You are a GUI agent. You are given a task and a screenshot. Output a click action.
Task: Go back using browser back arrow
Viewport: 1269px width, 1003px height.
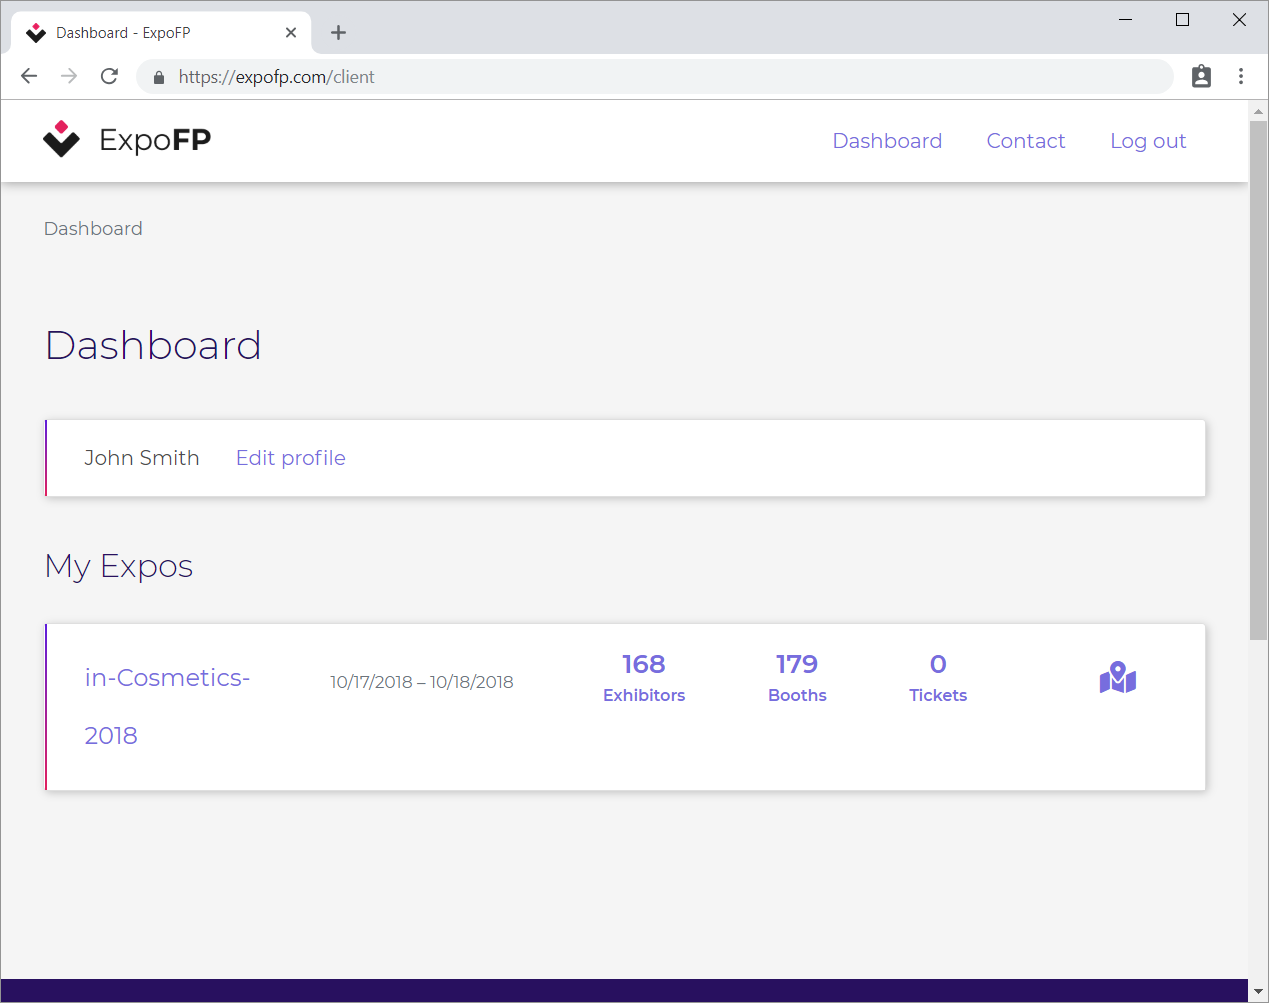coord(29,76)
